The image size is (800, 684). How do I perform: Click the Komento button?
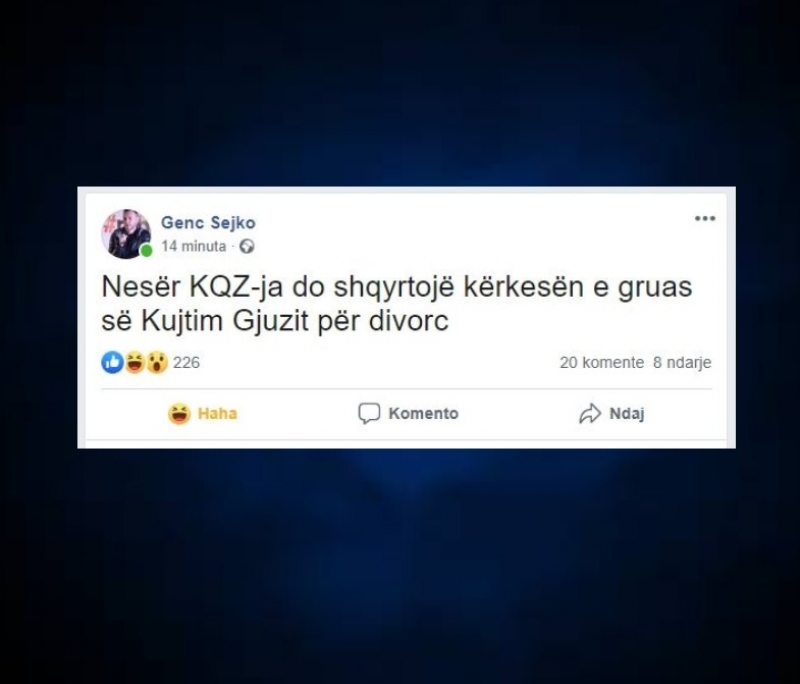408,414
